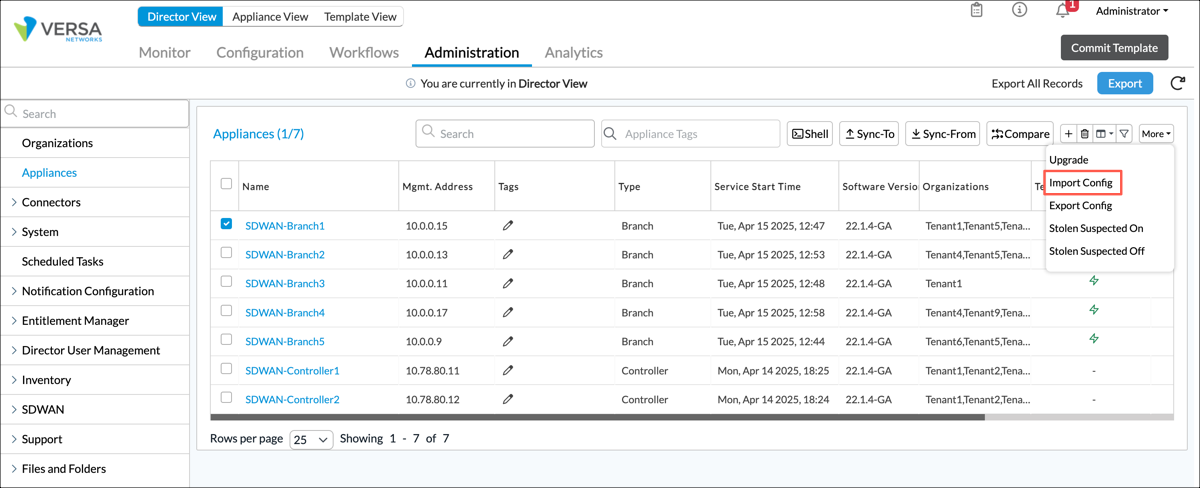Edit tags pencil for SDWAN-Branch3
Image resolution: width=1200 pixels, height=488 pixels.
(x=508, y=284)
